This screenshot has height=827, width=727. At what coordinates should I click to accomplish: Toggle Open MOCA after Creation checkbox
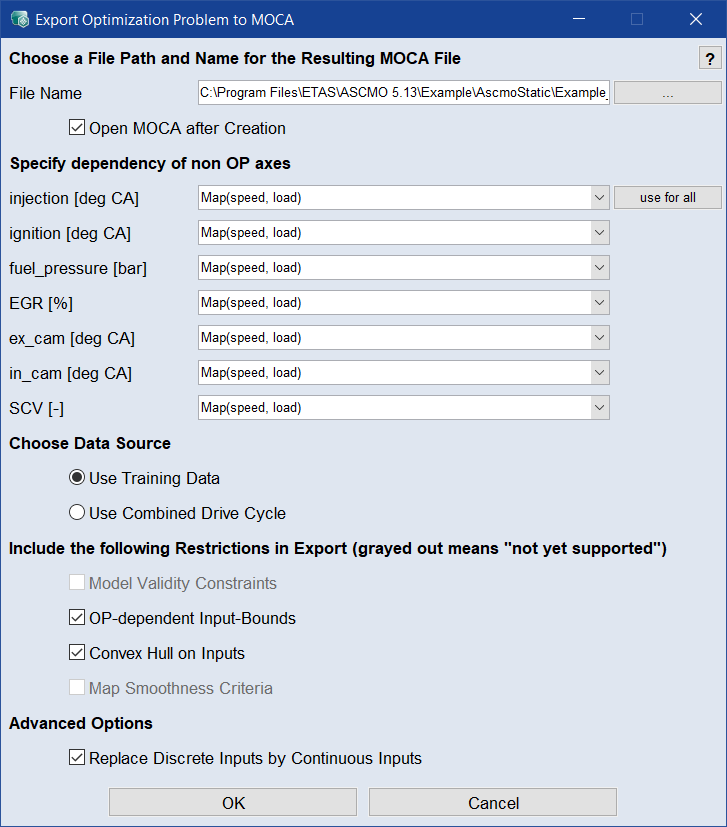click(x=77, y=128)
